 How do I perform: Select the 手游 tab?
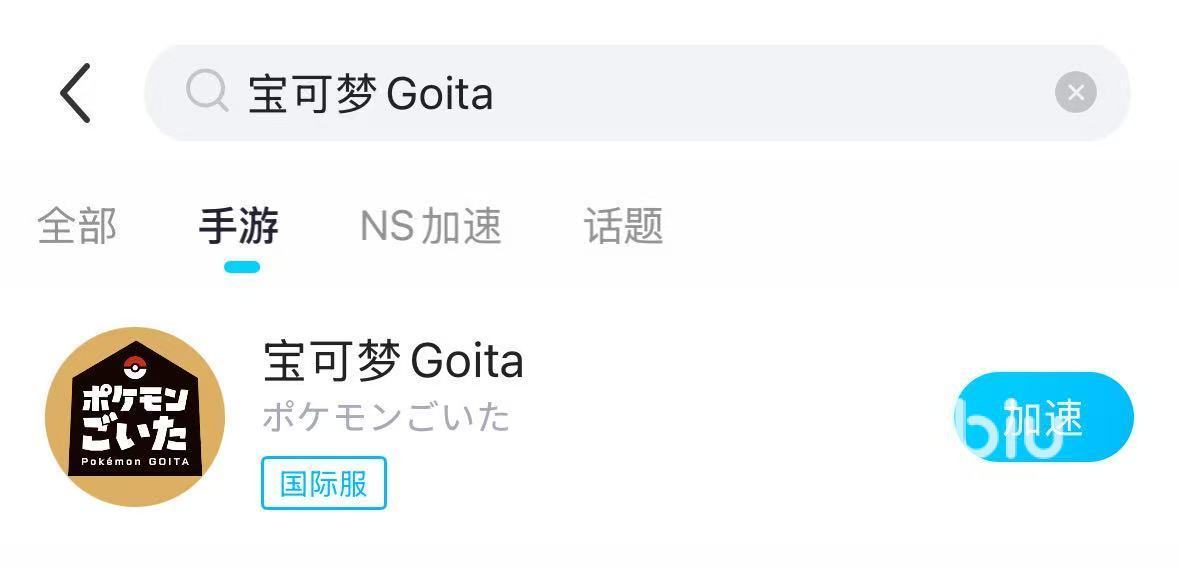click(x=239, y=226)
